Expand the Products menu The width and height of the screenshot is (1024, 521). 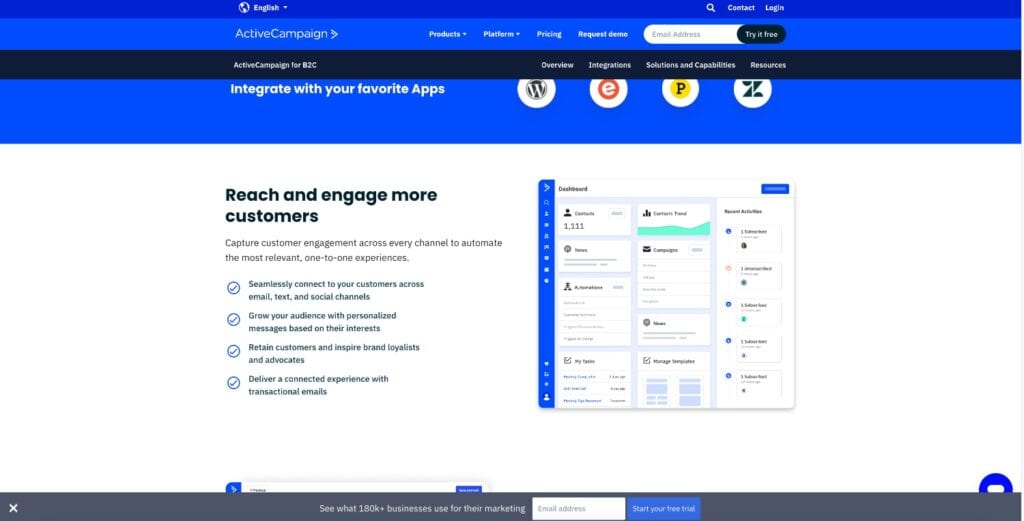point(447,34)
